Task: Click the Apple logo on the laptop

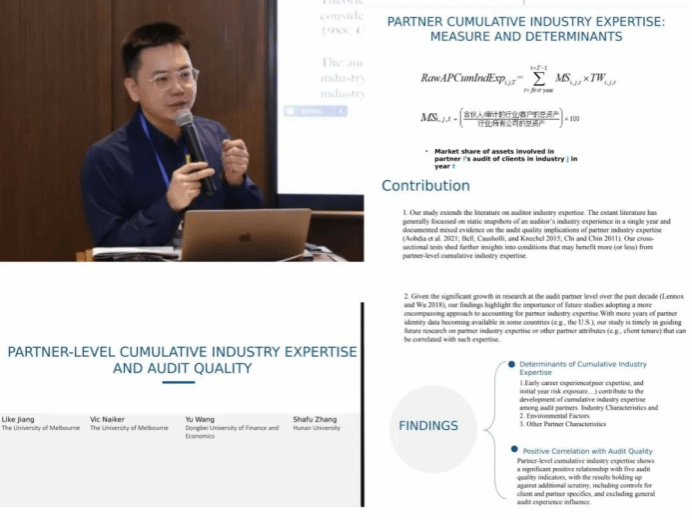Action: pos(245,238)
